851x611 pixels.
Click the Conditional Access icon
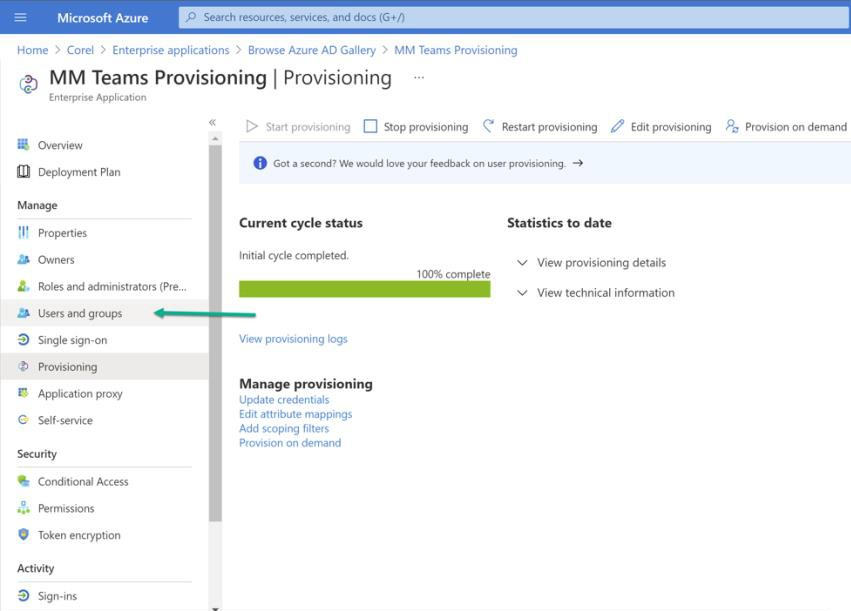[23, 481]
